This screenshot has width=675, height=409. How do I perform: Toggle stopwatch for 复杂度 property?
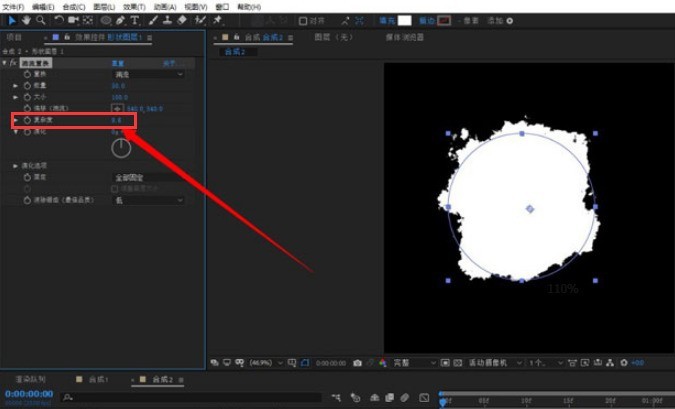[x=27, y=120]
